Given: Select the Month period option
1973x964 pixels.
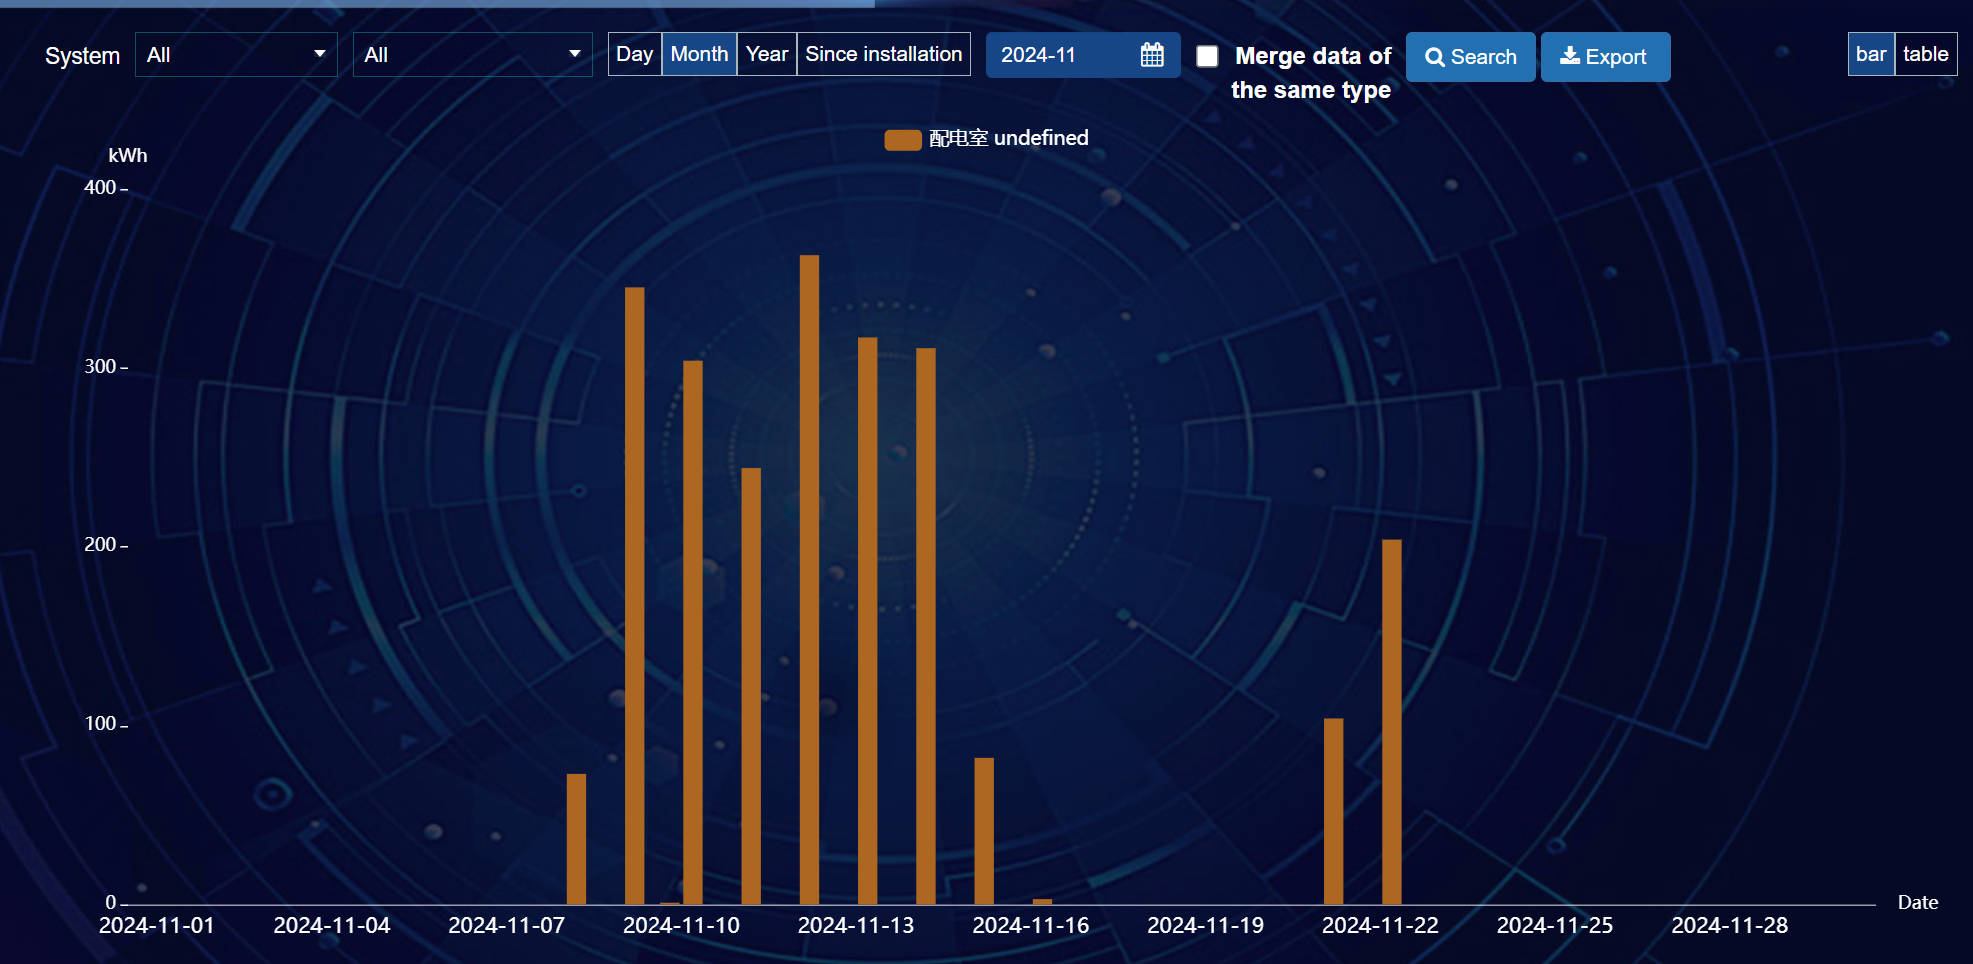Looking at the screenshot, I should coord(699,54).
